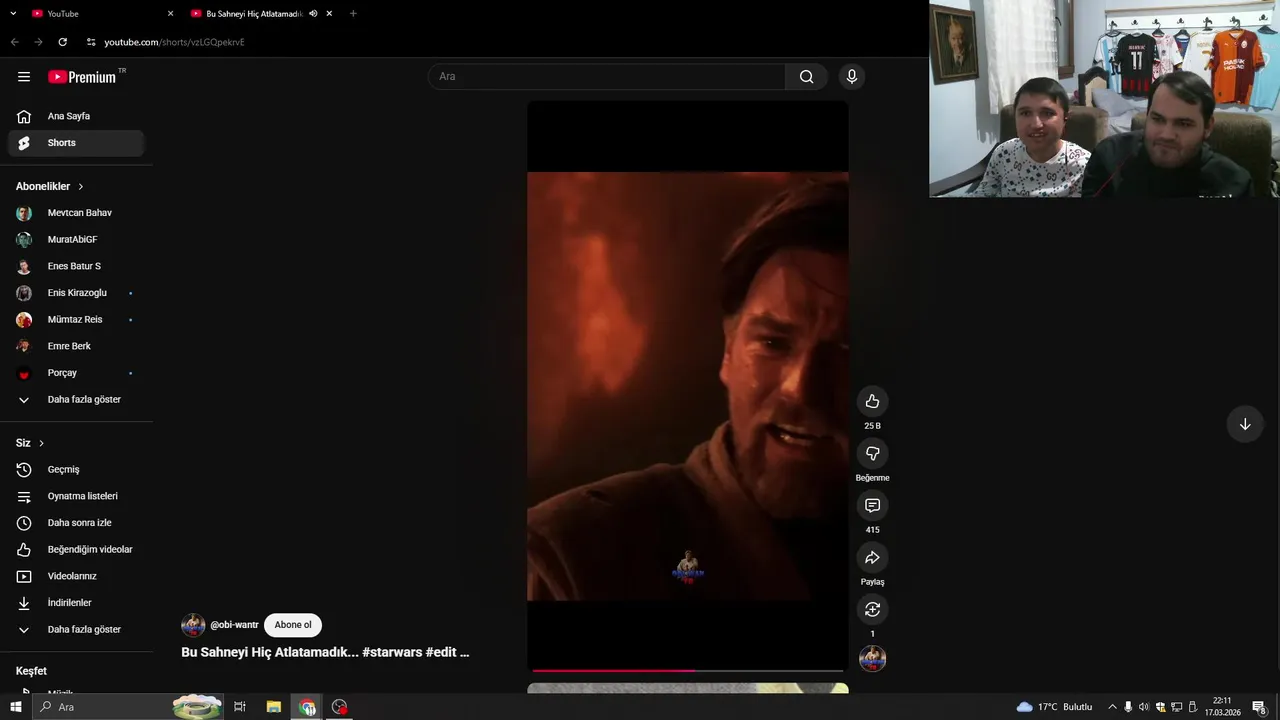The image size is (1280, 720).
Task: Expand the Abonelikler section
Action: [x=50, y=186]
